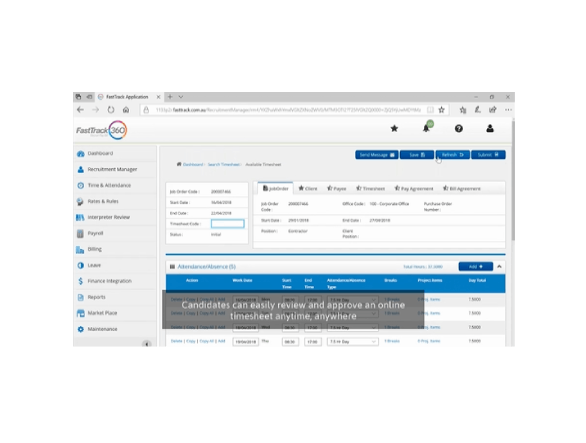Image resolution: width=586 pixels, height=443 pixels.
Task: Click the Attendance/Absence (5) section title
Action: coord(206,267)
